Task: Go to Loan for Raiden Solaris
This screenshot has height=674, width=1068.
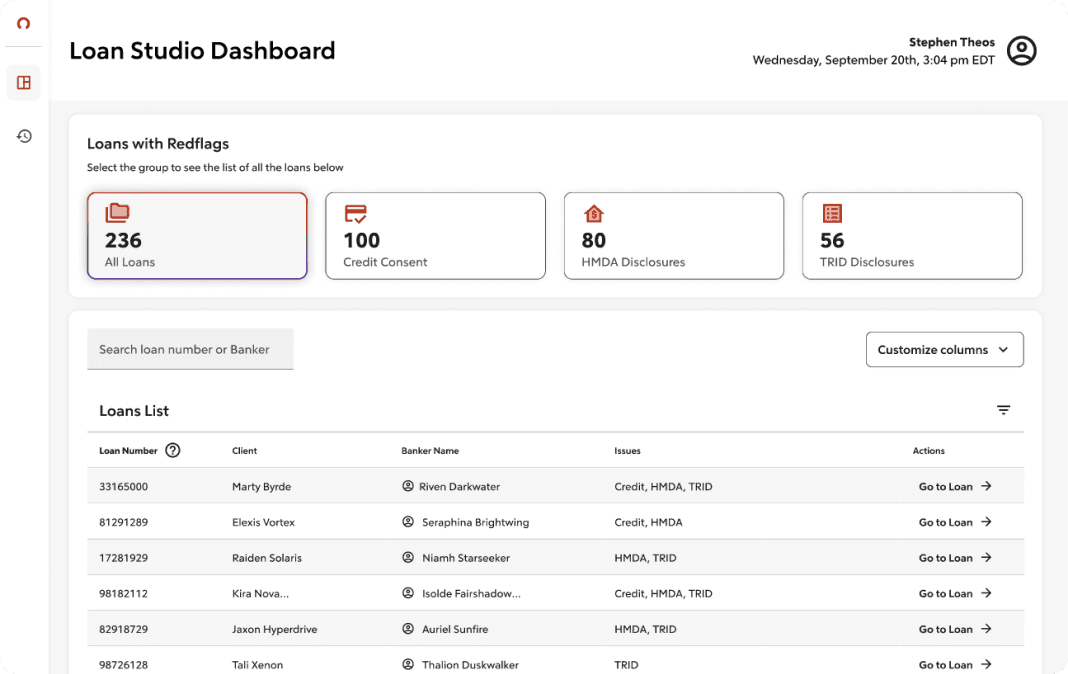Action: [x=954, y=558]
